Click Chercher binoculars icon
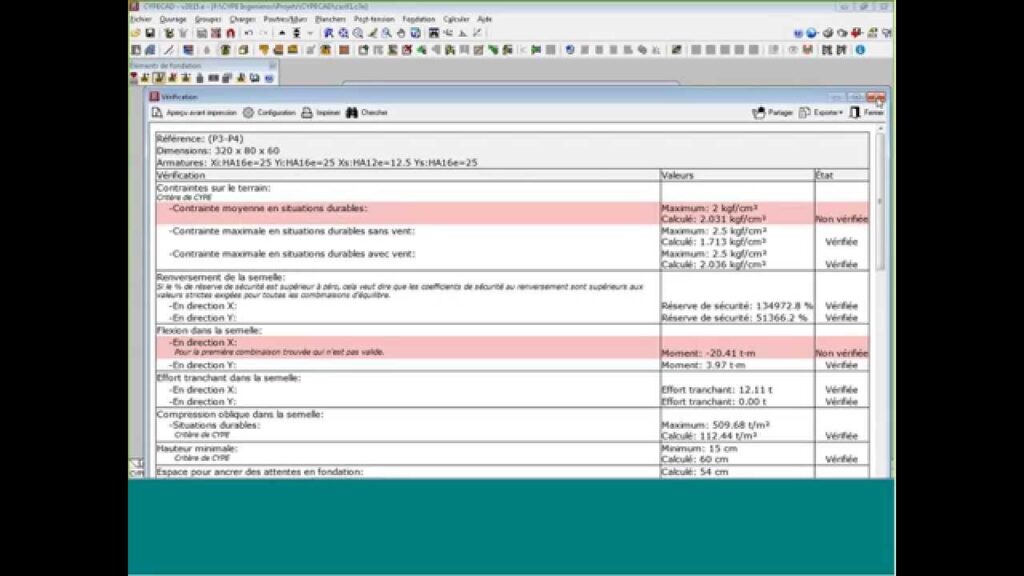The height and width of the screenshot is (576, 1024). click(352, 113)
